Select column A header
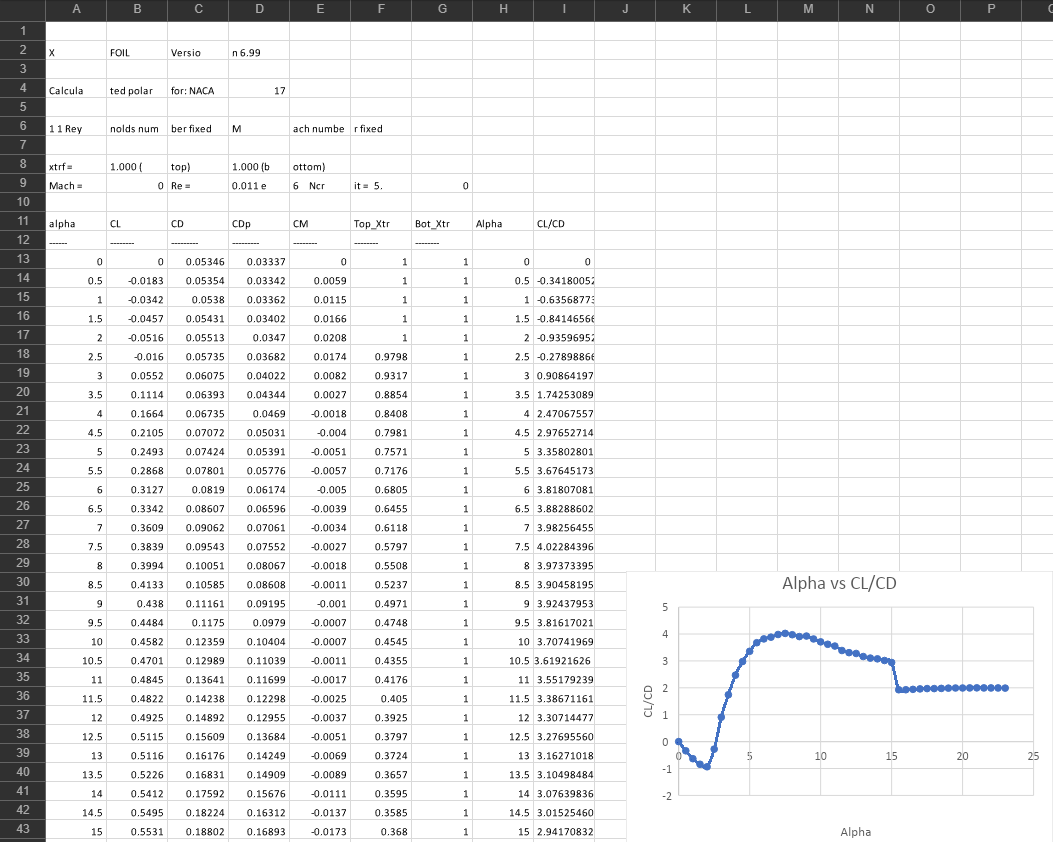The width and height of the screenshot is (1053, 842). pos(76,9)
